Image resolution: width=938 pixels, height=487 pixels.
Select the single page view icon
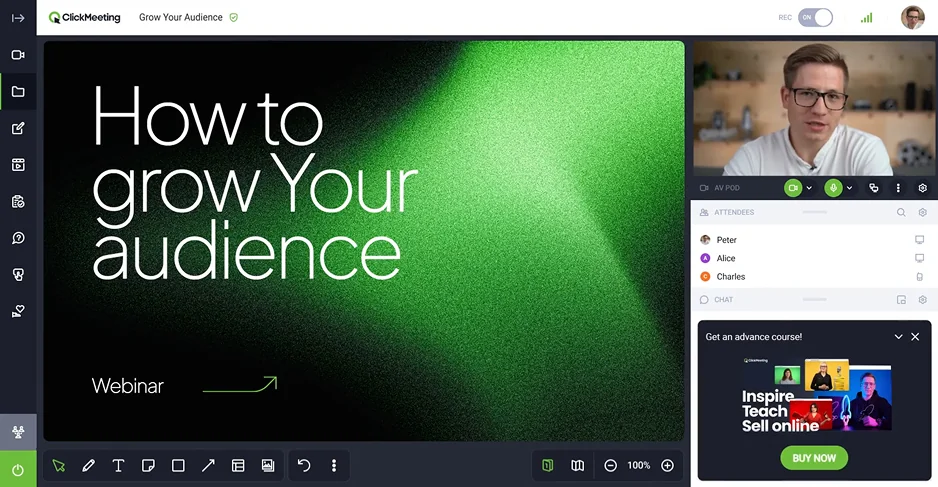pyautogui.click(x=547, y=465)
